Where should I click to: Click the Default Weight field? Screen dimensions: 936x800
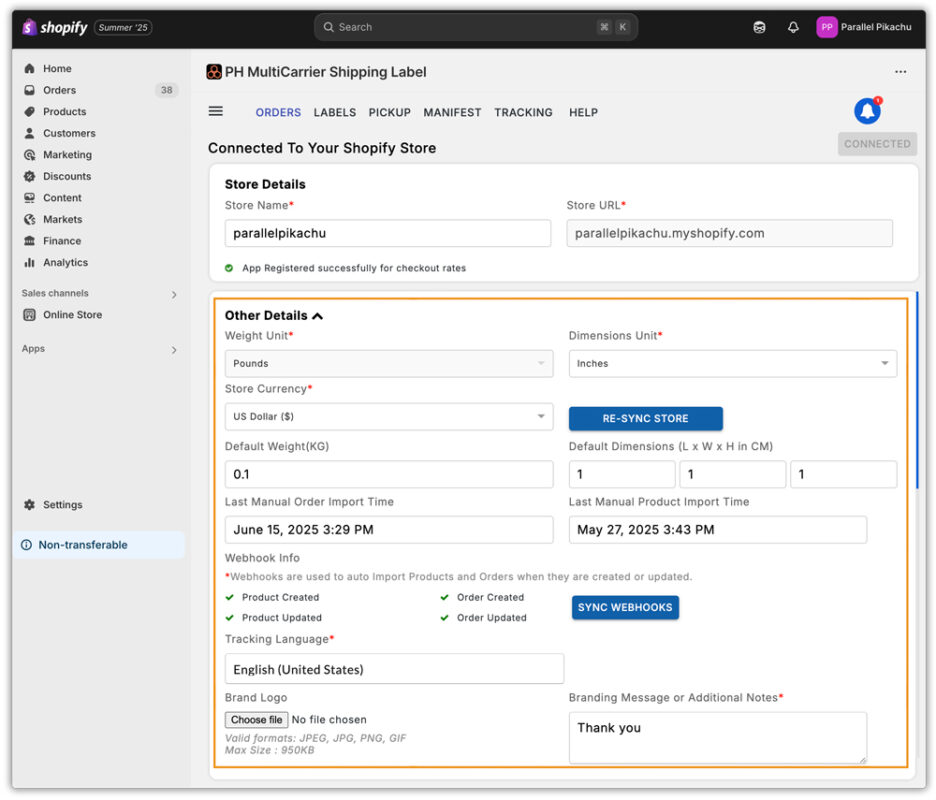tap(389, 474)
